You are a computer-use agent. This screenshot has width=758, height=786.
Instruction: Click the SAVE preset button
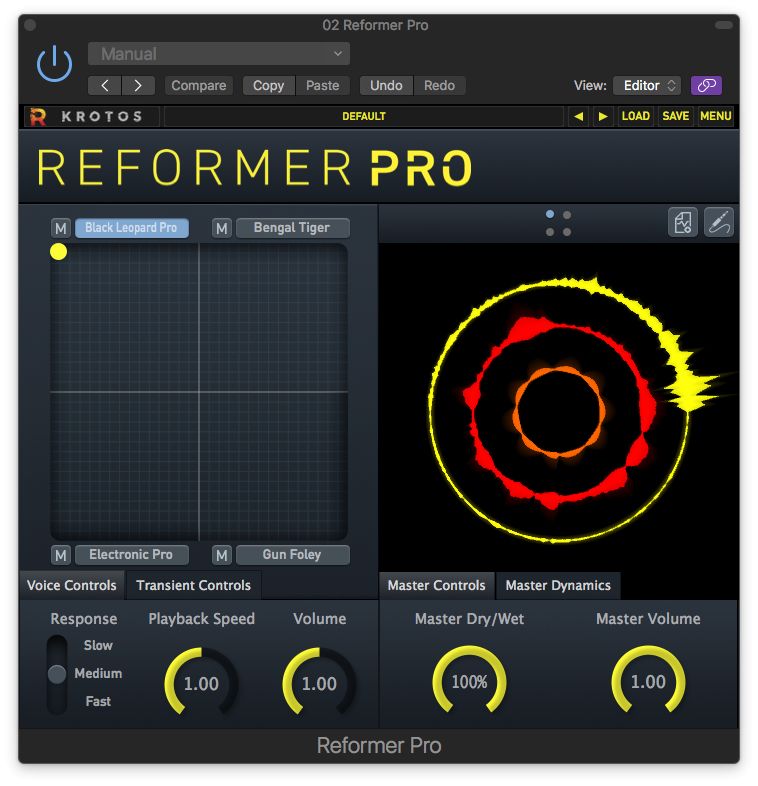click(675, 116)
